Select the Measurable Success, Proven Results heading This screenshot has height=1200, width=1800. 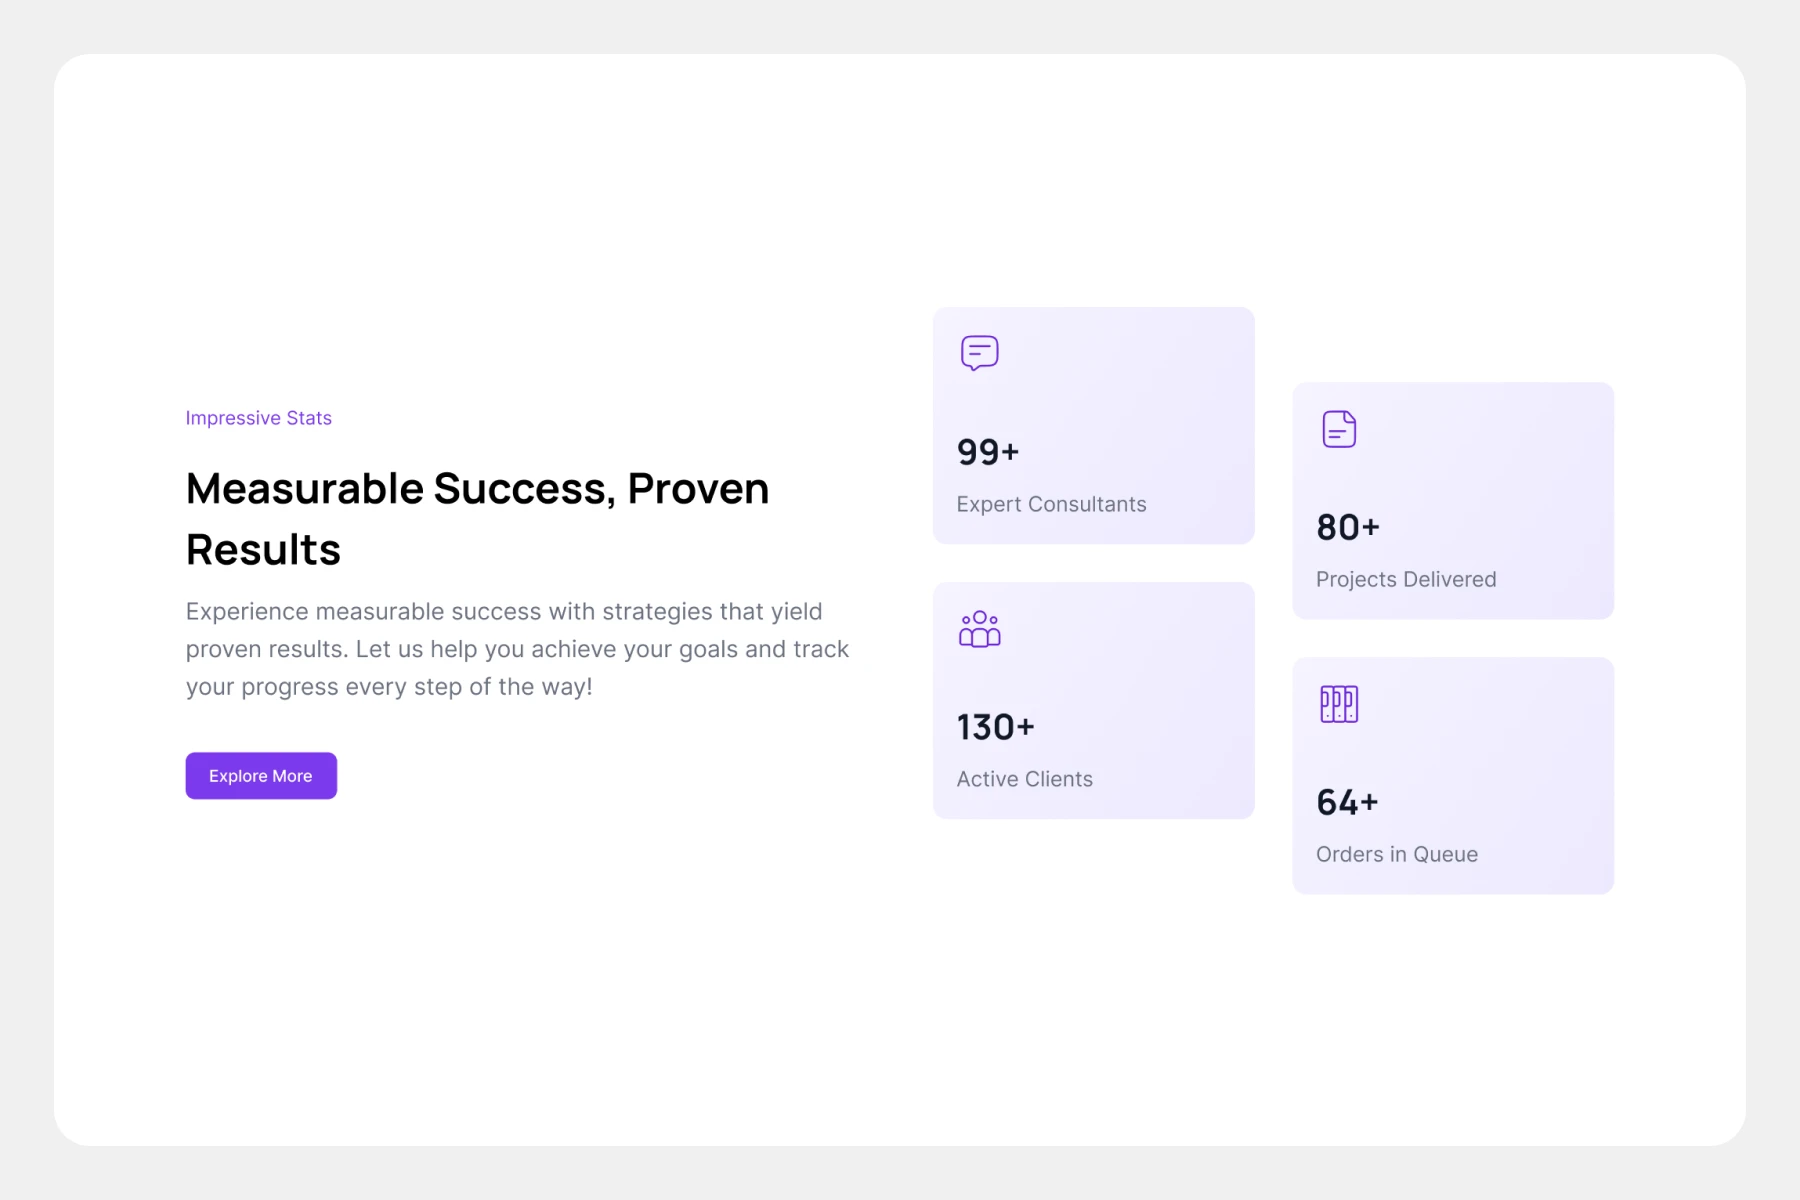tap(477, 519)
